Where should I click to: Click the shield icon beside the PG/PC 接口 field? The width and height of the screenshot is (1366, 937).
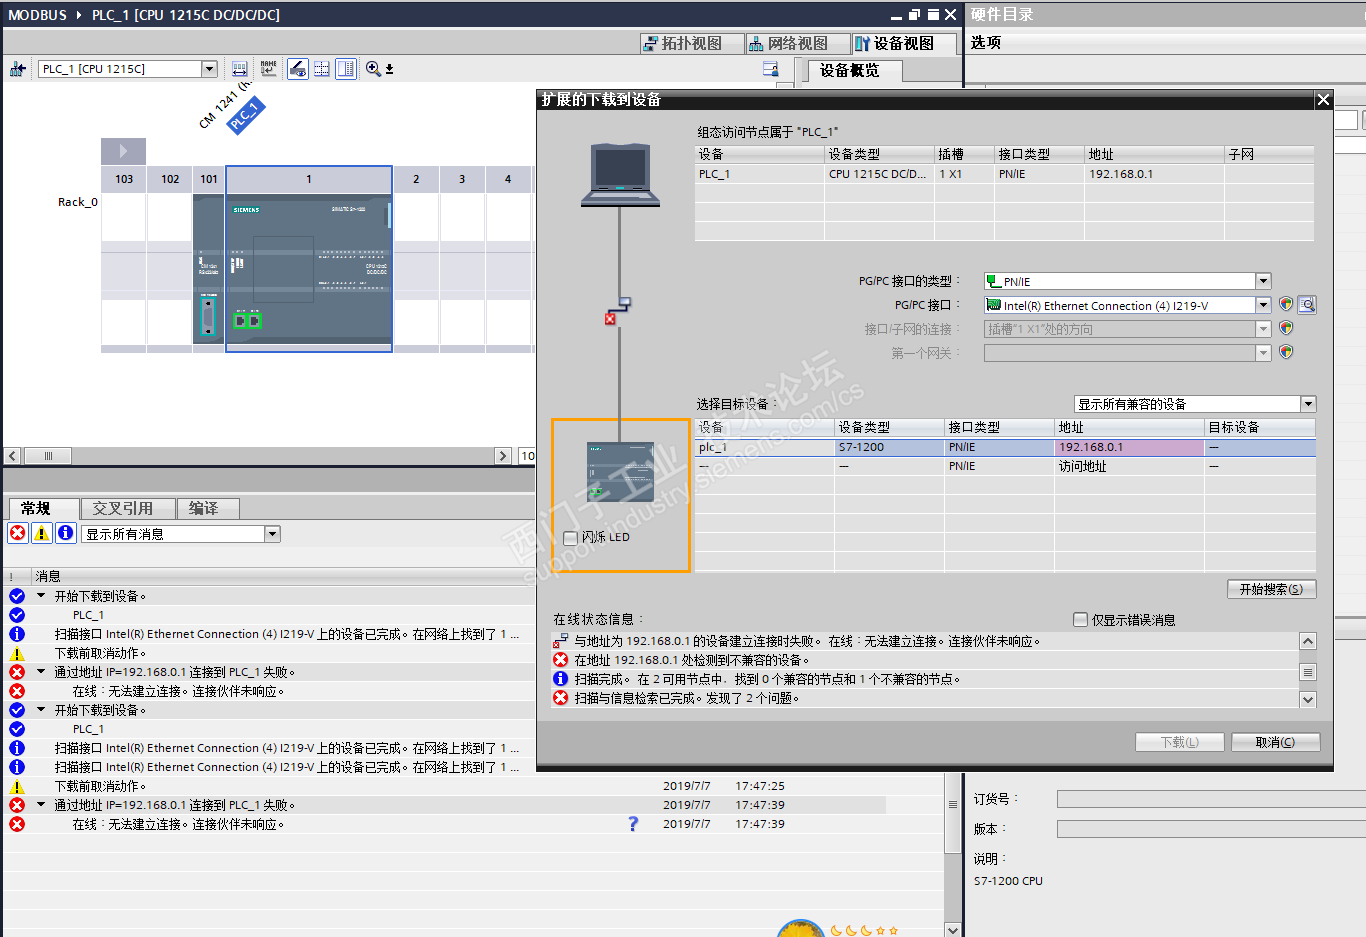(1286, 304)
